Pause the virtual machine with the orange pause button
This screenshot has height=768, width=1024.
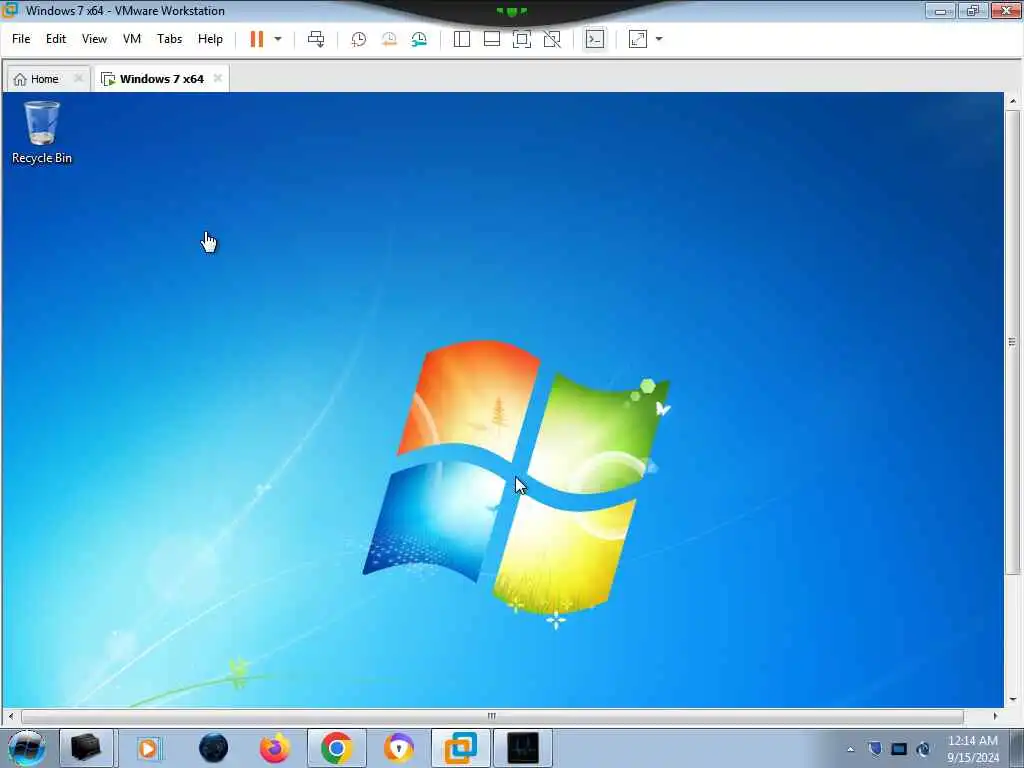tap(257, 39)
